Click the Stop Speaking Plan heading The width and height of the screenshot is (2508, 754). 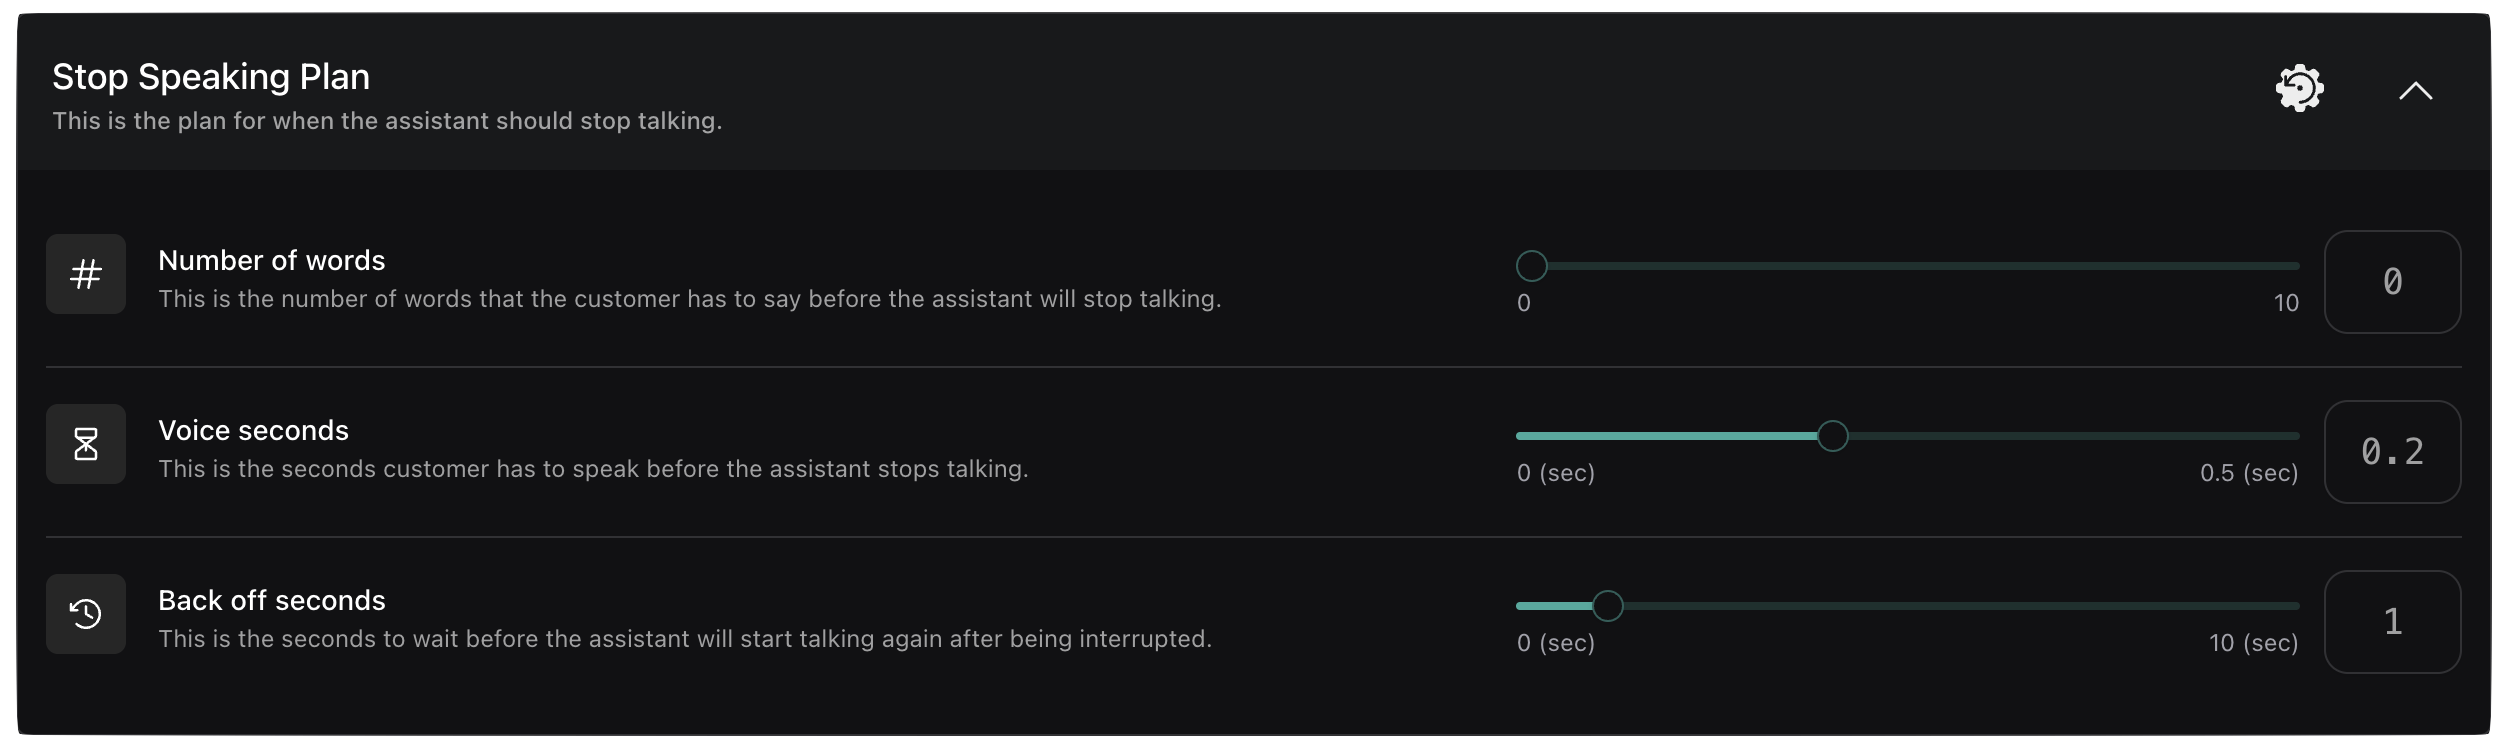211,77
